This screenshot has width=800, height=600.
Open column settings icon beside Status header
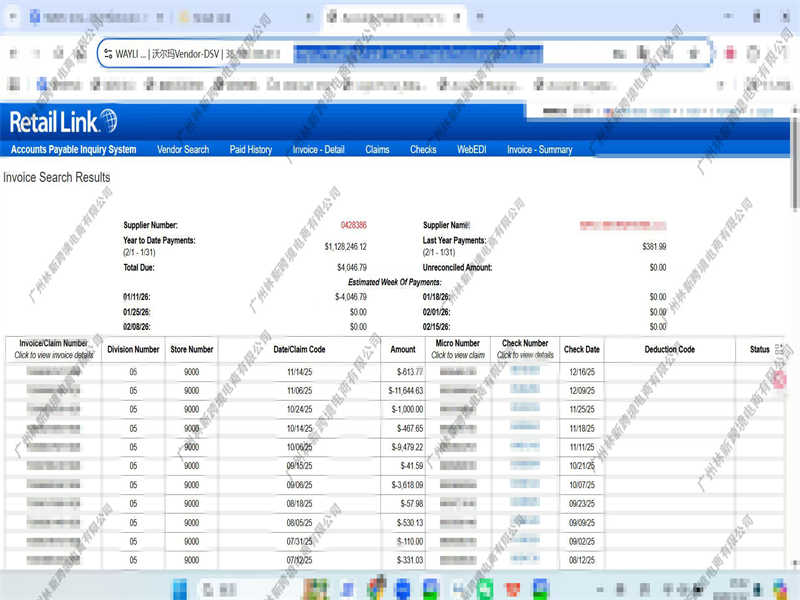pyautogui.click(x=779, y=349)
